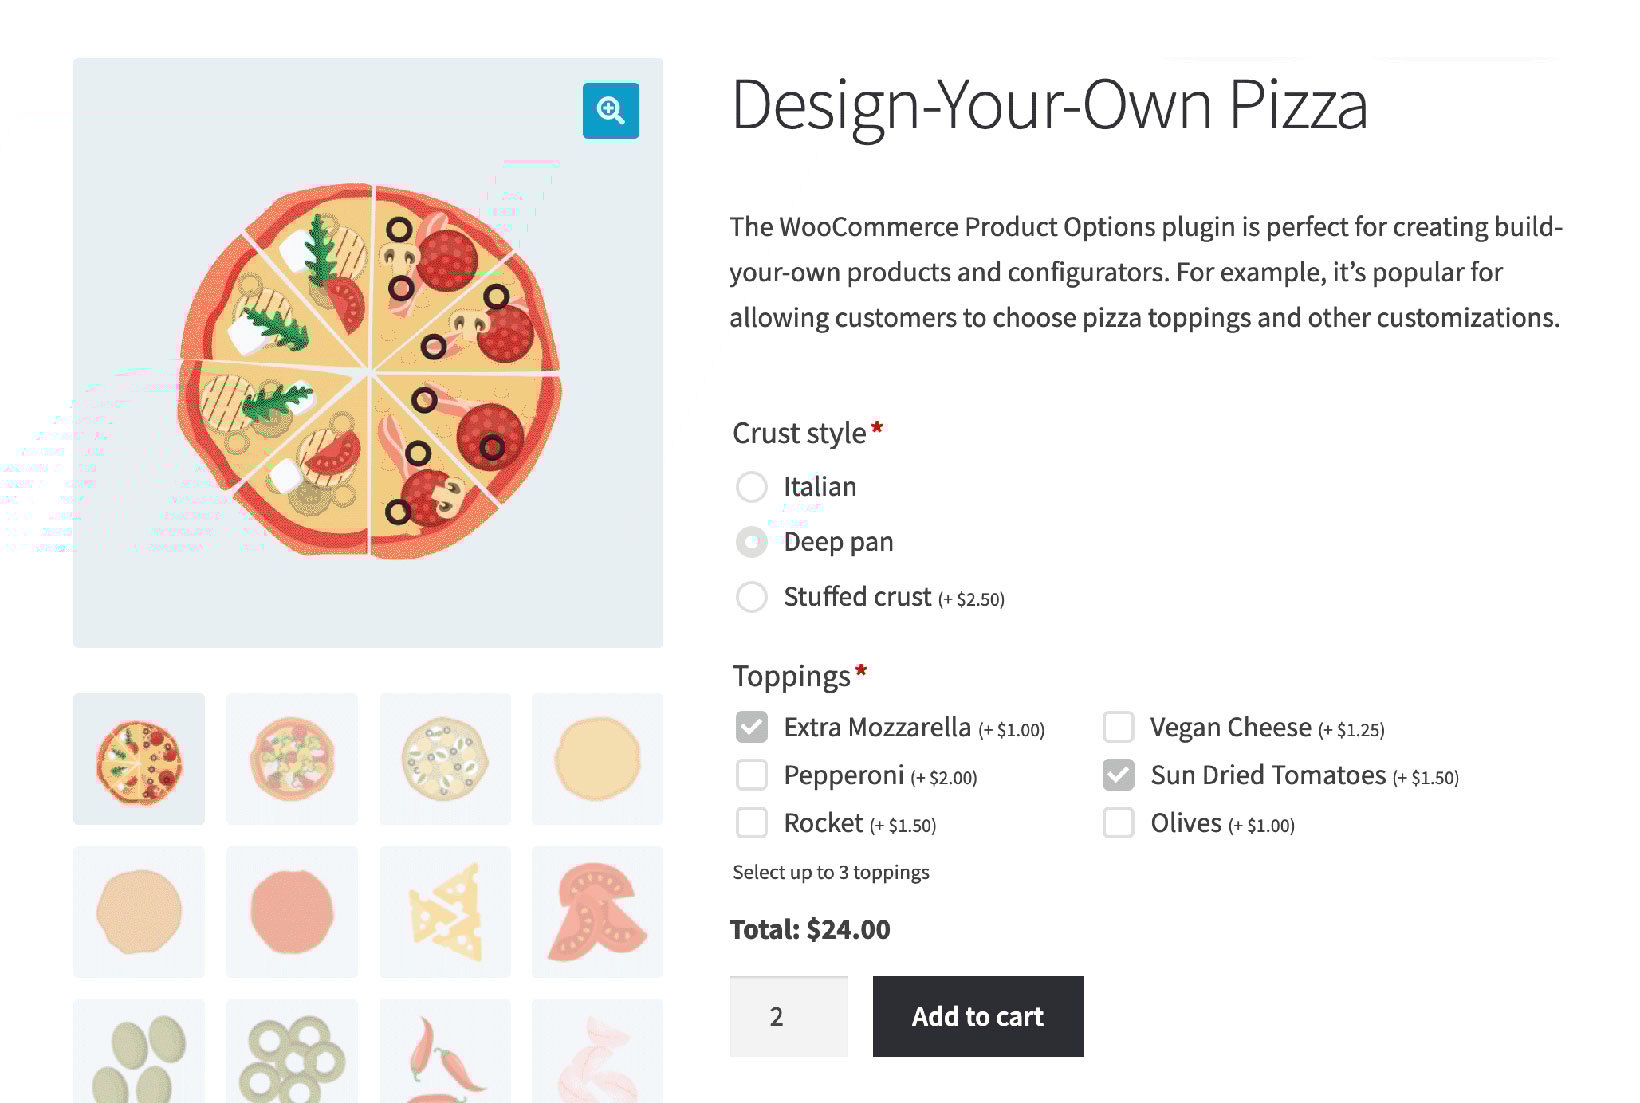
Task: Select the full pizza thumbnail image
Action: pyautogui.click(x=139, y=759)
